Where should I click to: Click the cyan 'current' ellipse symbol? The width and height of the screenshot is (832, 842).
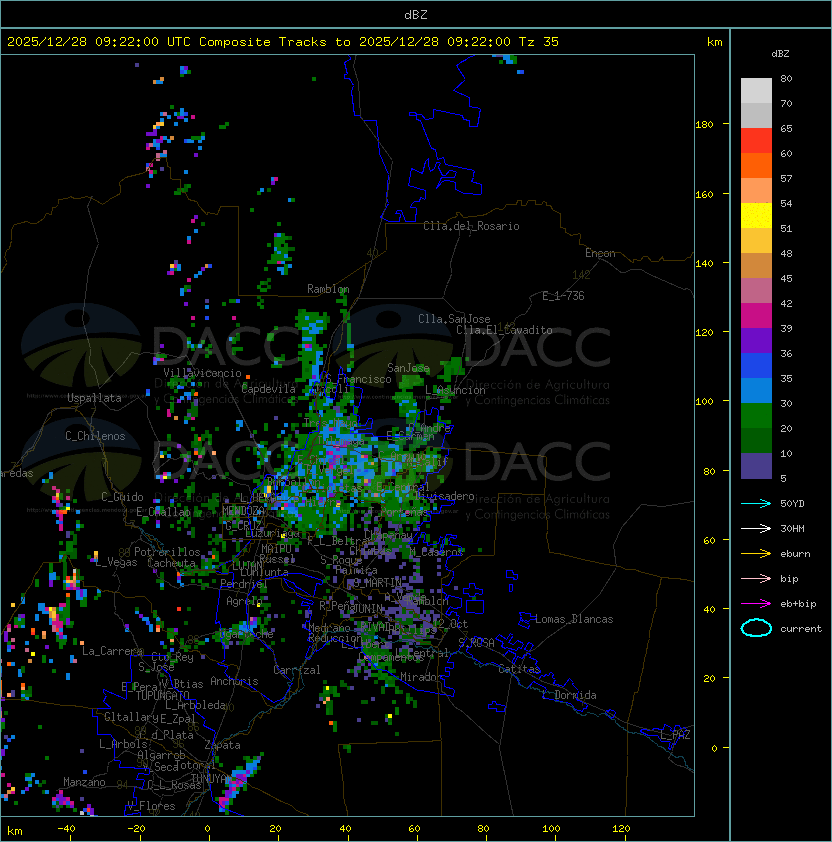(x=756, y=628)
